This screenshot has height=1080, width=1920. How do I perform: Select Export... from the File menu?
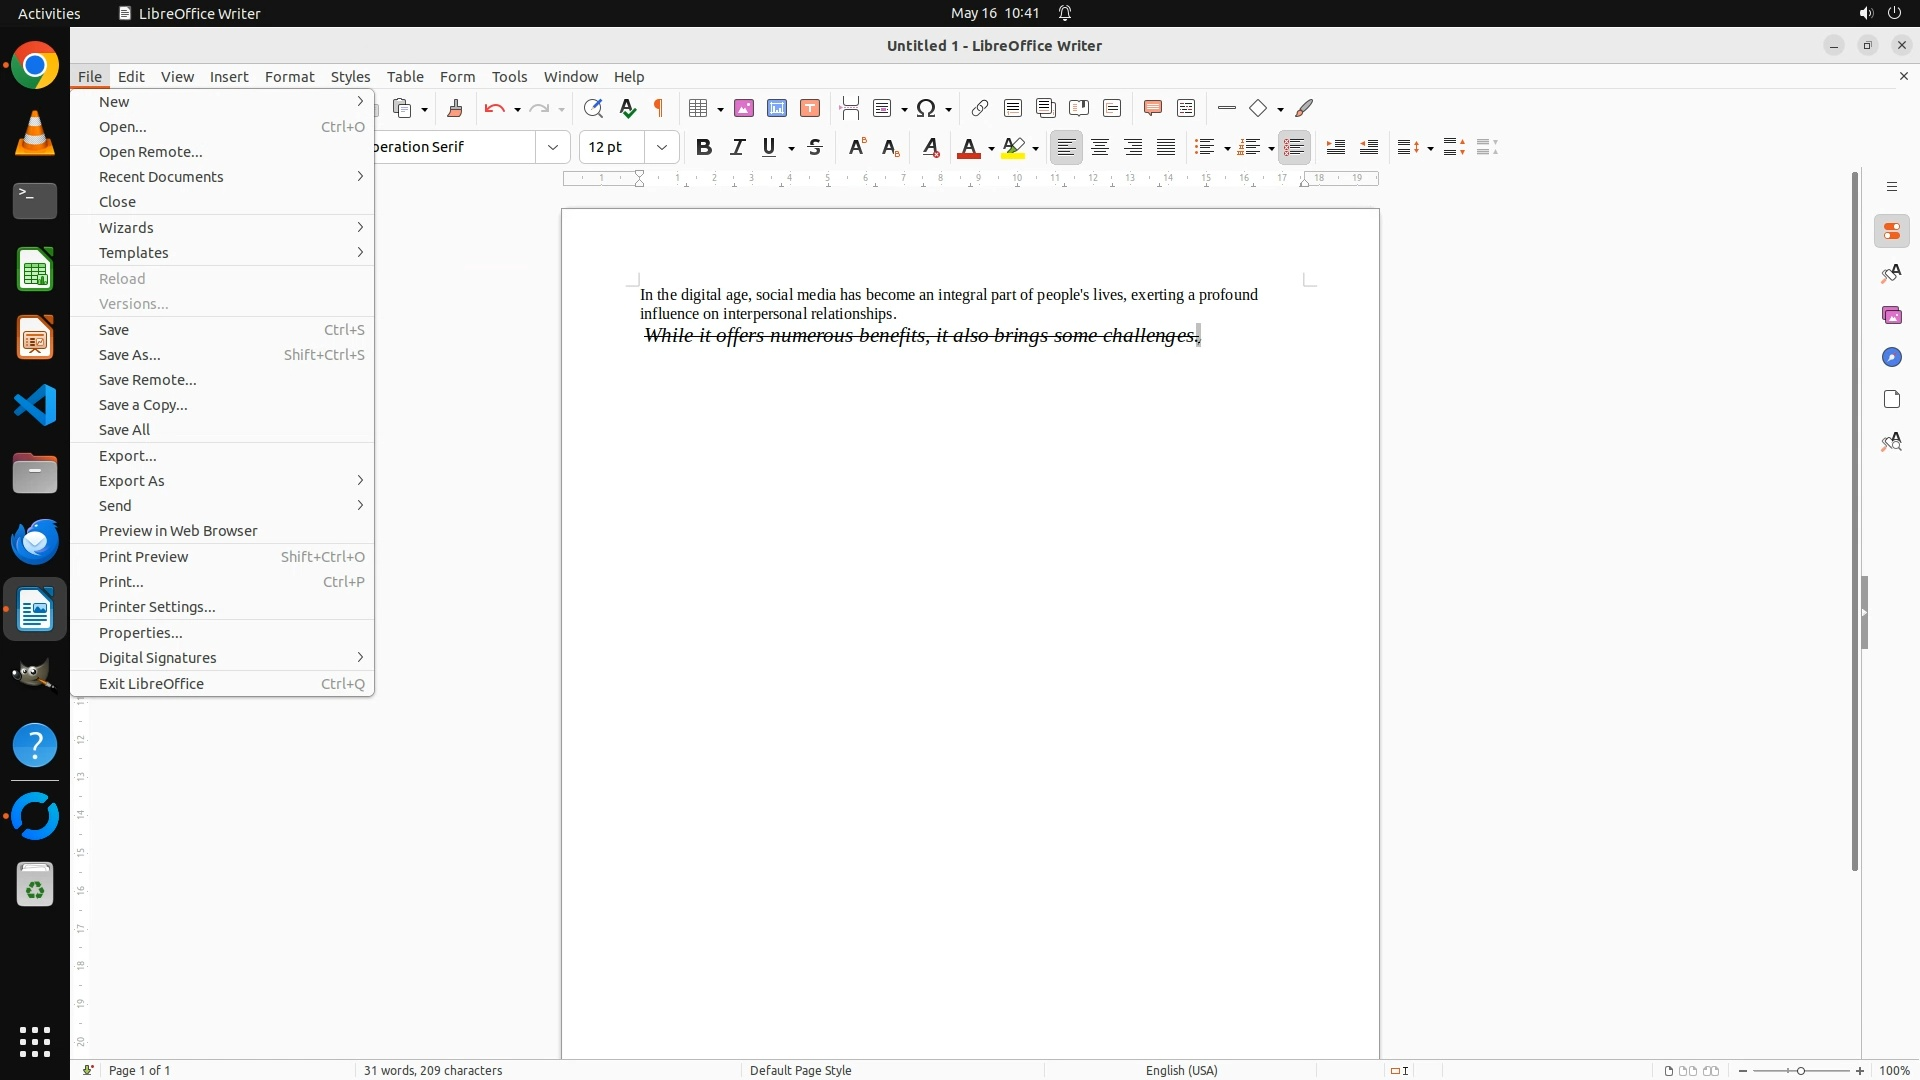[128, 456]
